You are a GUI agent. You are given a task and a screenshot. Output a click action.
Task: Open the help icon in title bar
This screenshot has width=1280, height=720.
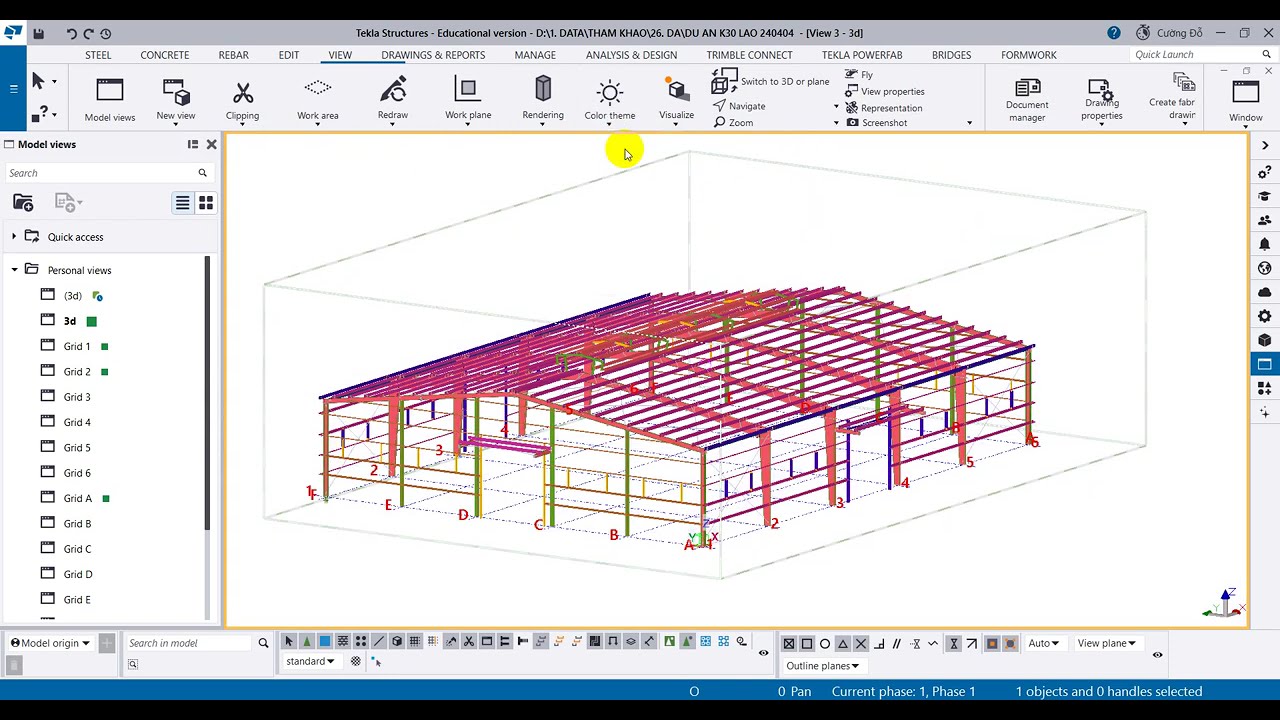coord(1114,33)
